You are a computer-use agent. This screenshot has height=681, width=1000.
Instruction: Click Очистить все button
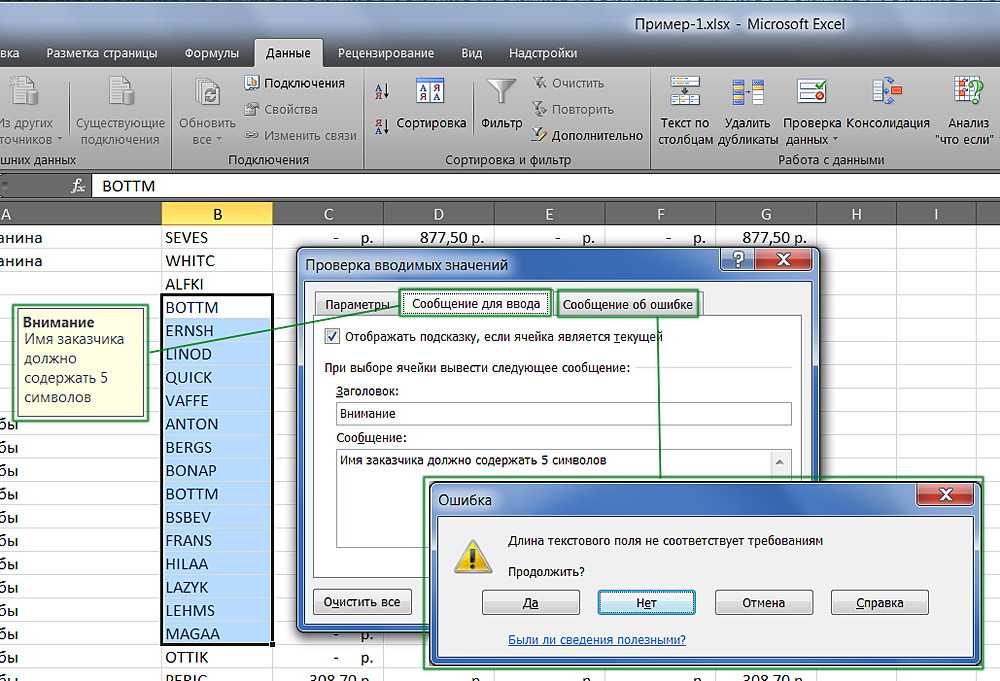click(x=362, y=602)
